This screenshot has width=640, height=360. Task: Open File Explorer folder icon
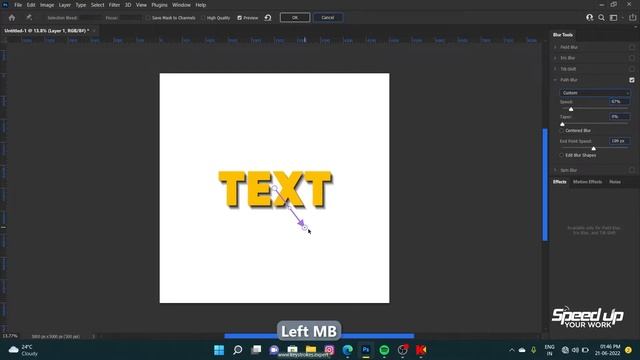pyautogui.click(x=311, y=350)
